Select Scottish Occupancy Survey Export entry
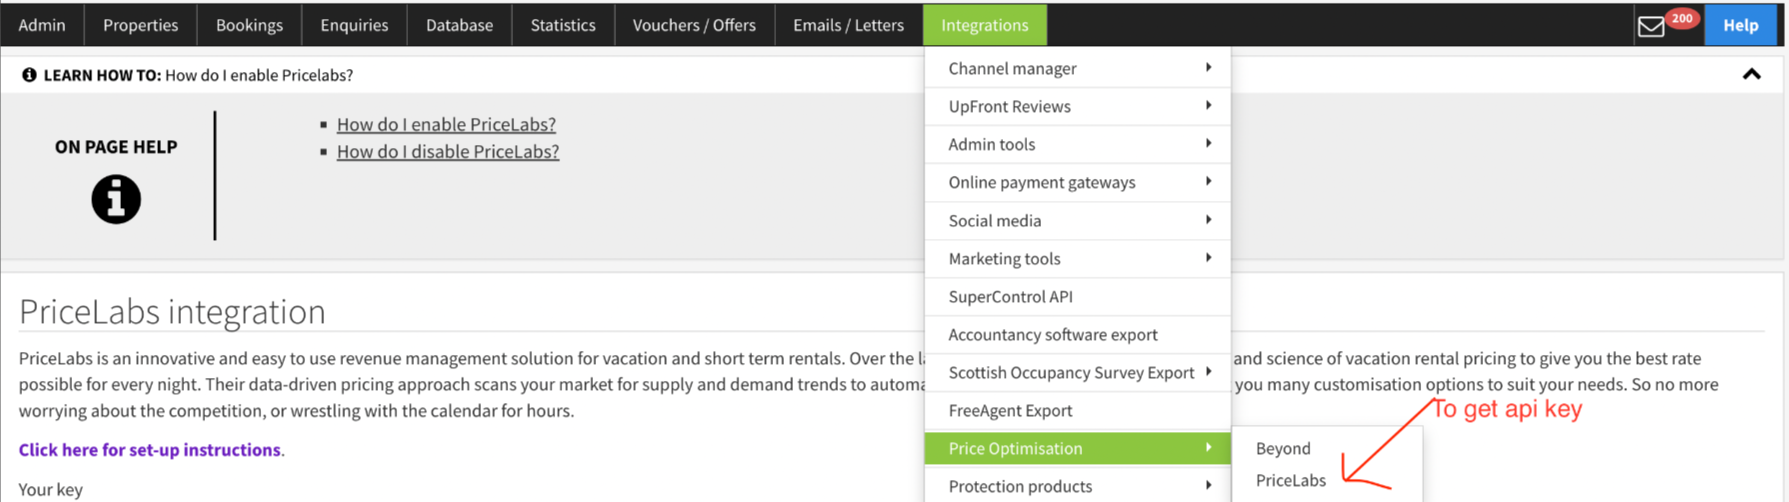The width and height of the screenshot is (1789, 502). [1077, 372]
